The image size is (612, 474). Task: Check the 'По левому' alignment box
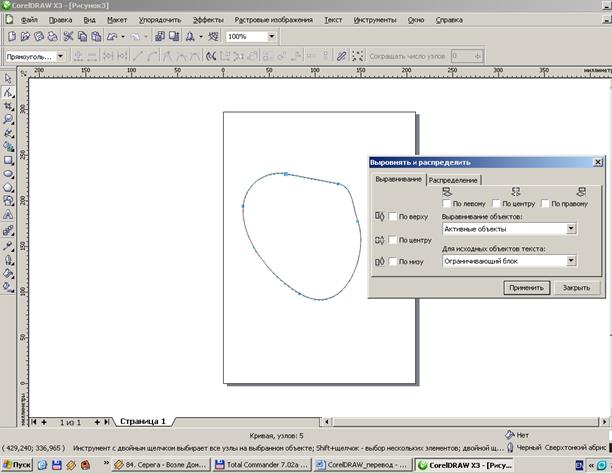click(447, 203)
